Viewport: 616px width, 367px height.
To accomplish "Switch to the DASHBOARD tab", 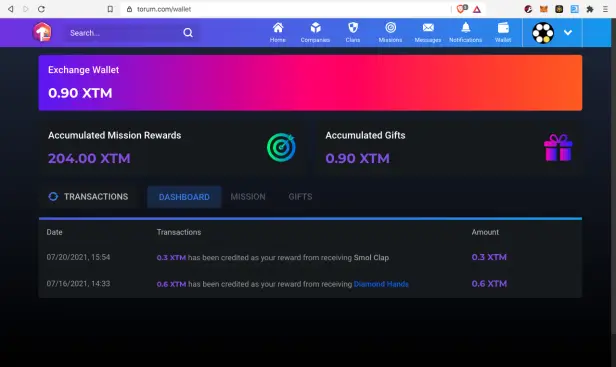I will [x=184, y=197].
